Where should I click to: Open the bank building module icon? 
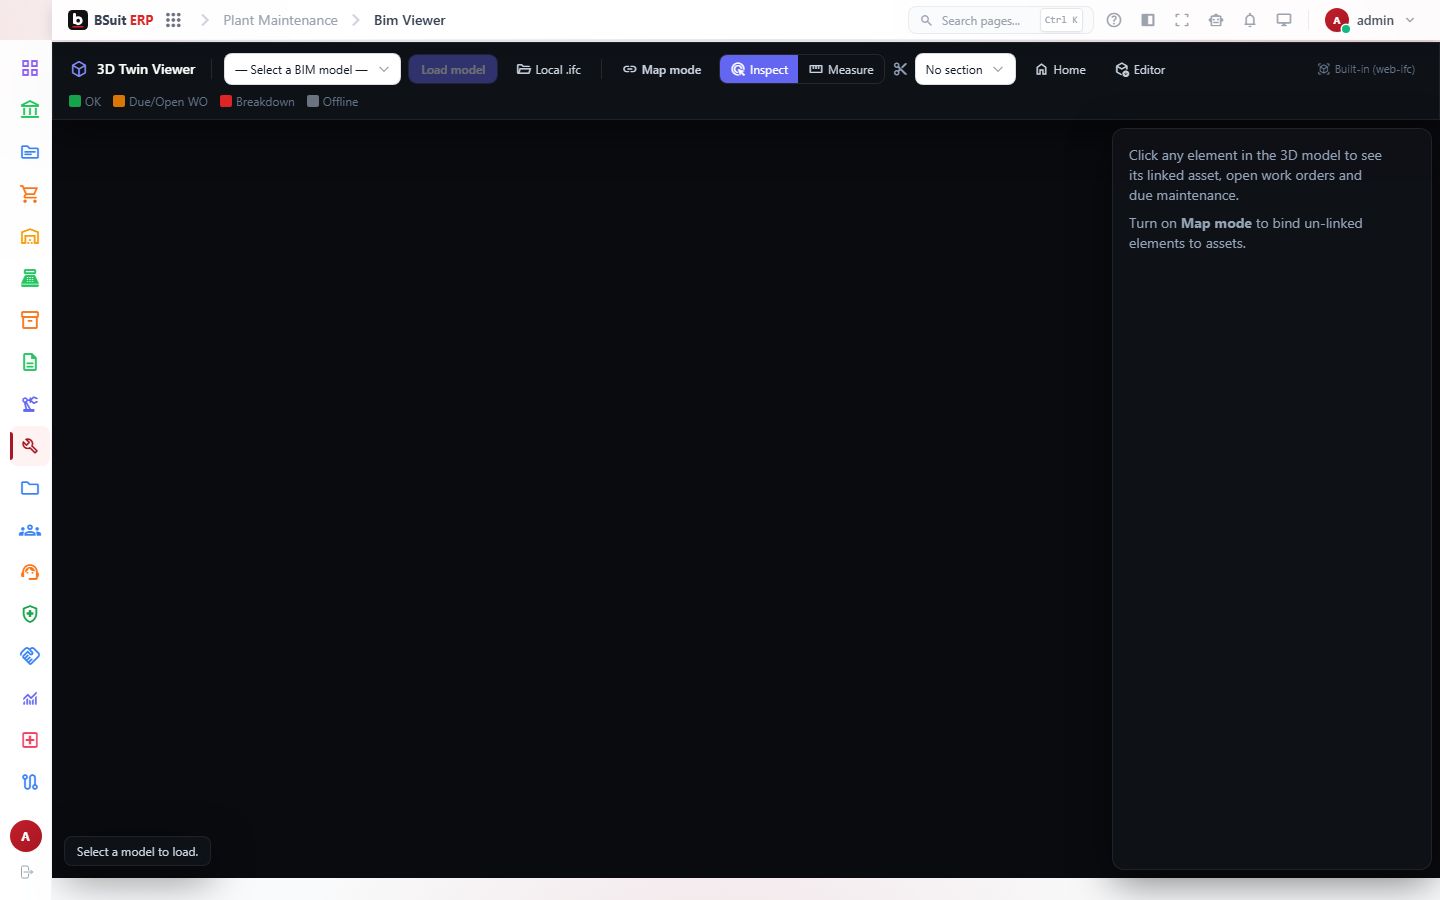(30, 110)
